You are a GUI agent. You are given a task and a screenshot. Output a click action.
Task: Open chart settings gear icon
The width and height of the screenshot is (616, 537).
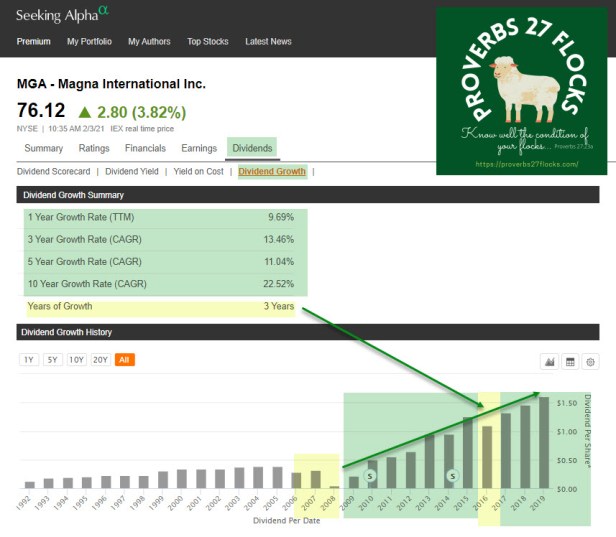click(591, 361)
